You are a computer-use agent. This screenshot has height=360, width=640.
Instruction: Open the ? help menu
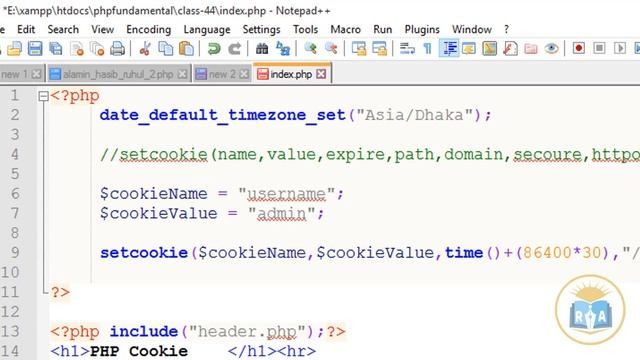click(x=507, y=29)
